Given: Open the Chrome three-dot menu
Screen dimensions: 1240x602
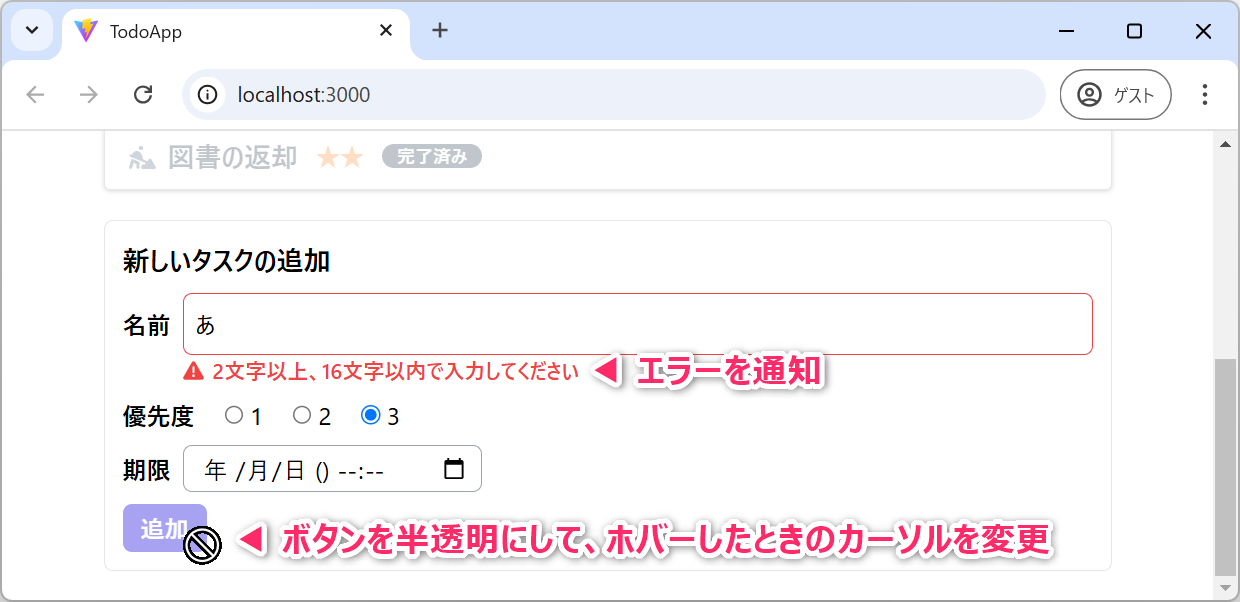Looking at the screenshot, I should coord(1204,95).
